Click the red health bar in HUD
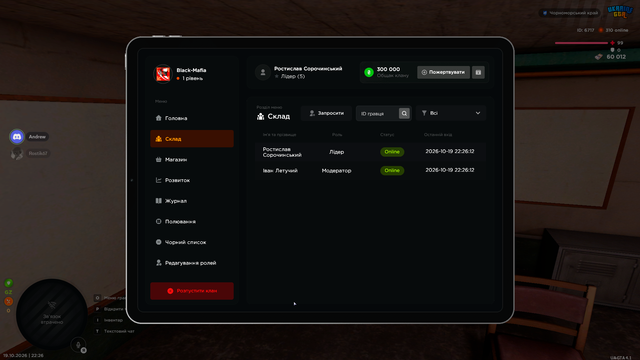 (x=581, y=42)
